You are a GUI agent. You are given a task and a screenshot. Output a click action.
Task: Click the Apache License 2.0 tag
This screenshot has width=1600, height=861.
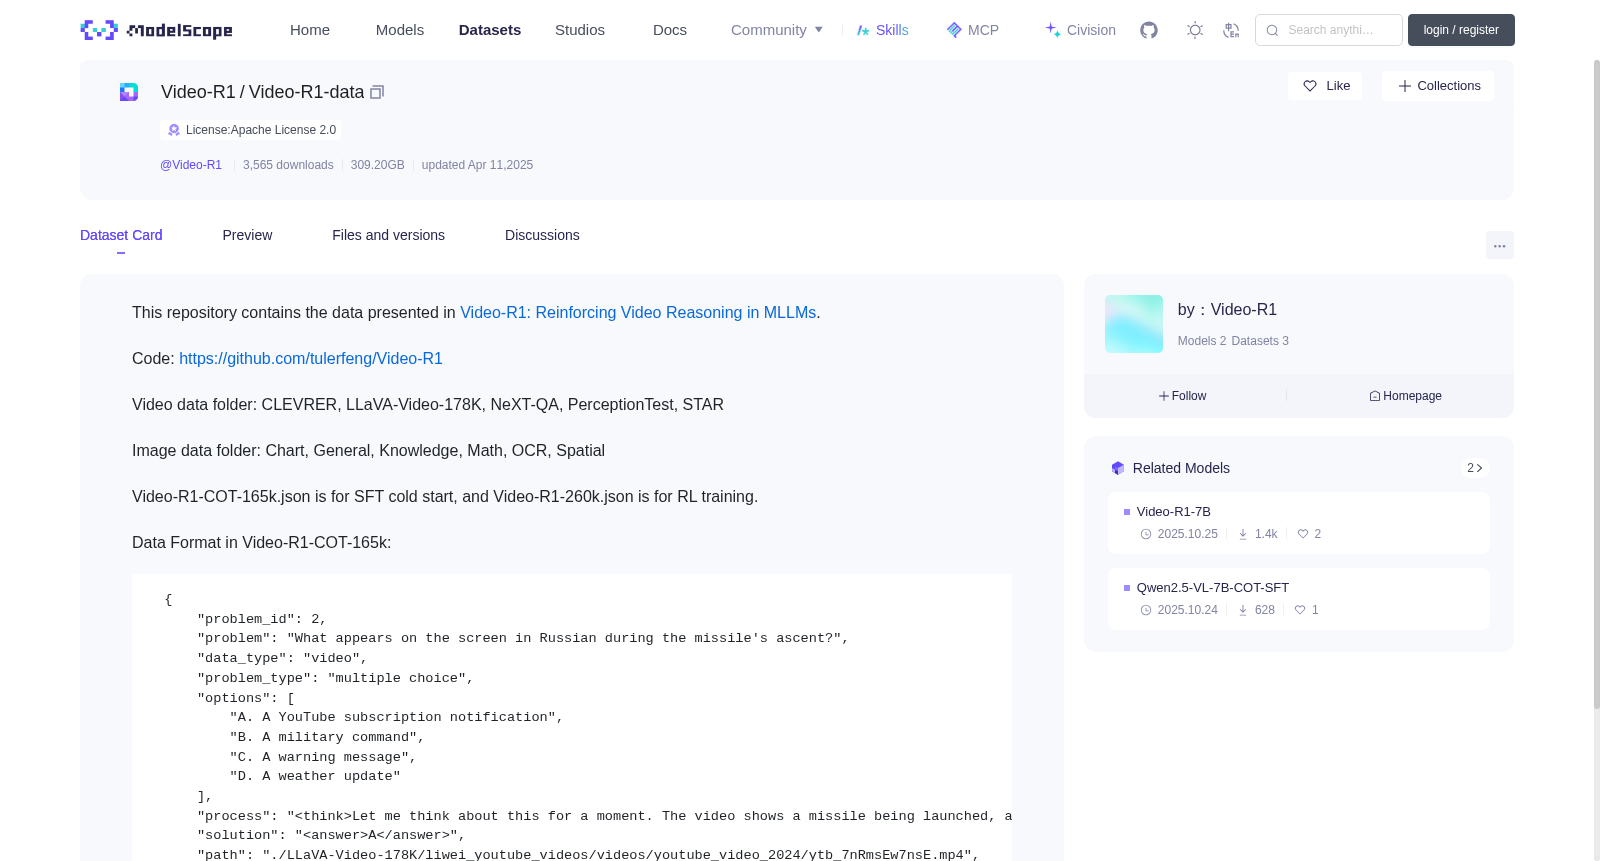point(251,130)
